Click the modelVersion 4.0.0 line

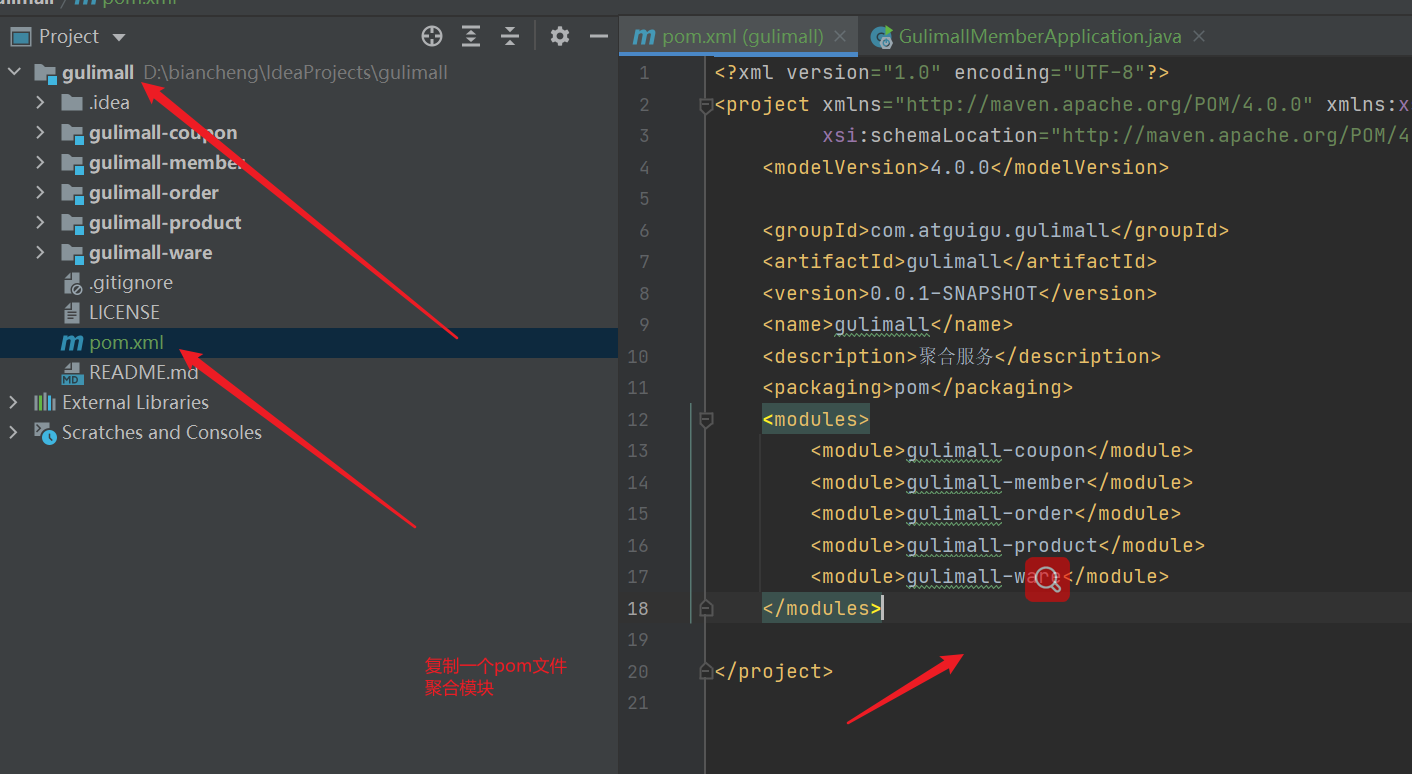[x=965, y=167]
